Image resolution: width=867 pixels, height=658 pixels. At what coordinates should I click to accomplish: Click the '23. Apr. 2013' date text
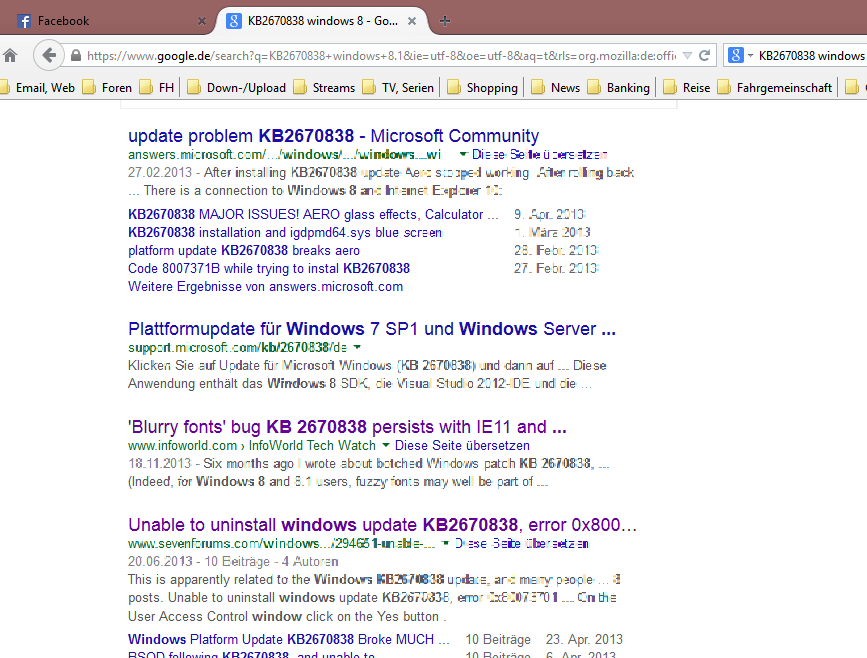[x=584, y=639]
